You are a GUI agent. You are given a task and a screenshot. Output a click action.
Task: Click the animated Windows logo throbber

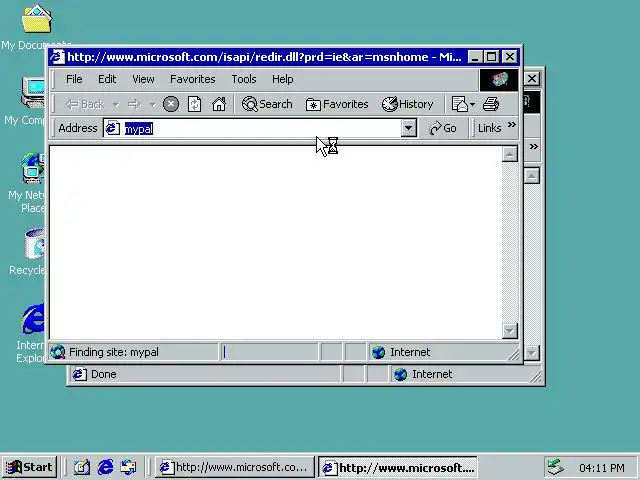(x=499, y=80)
